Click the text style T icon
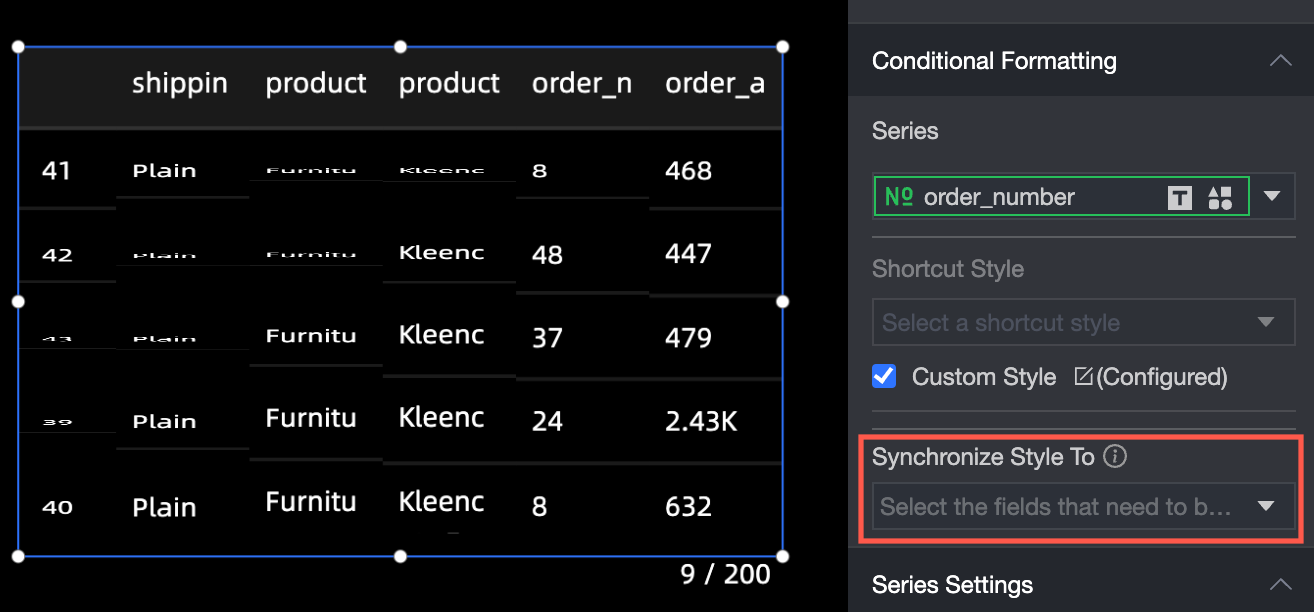 (1180, 197)
